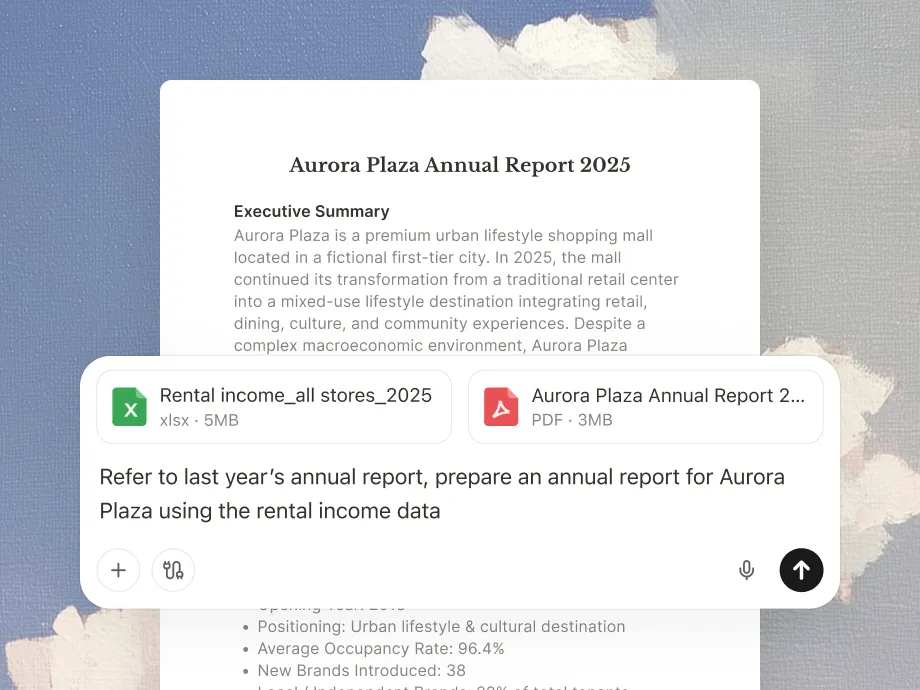Open the Aurora Plaza Annual Report PDF attachment
920x690 pixels.
coord(667,396)
